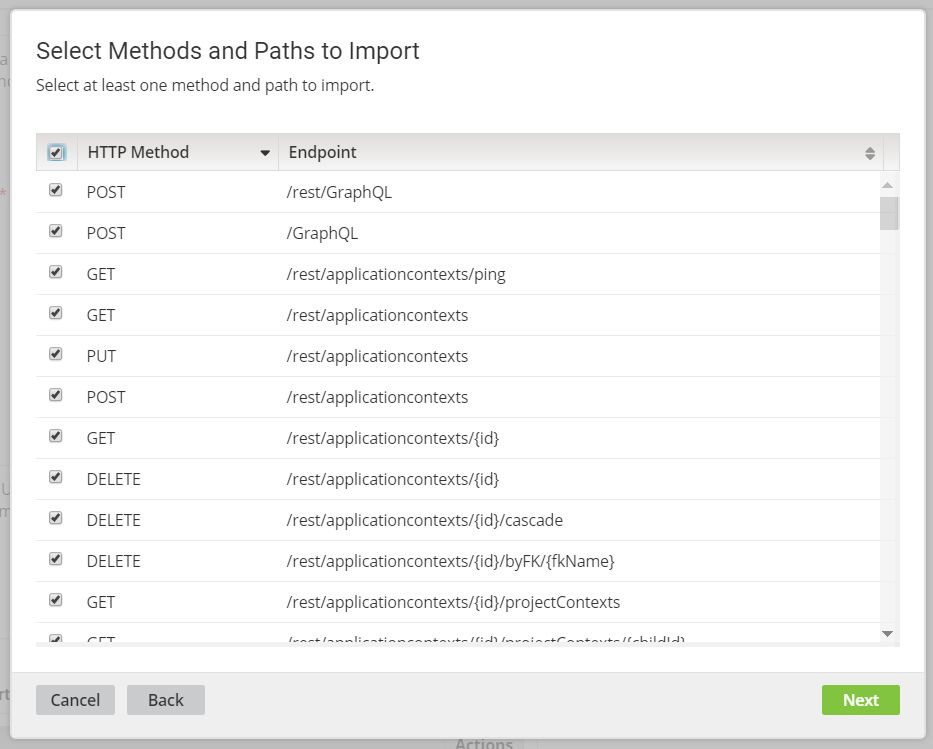Screen dimensions: 933x749
Task: Select the GET /rest/applicationcontexts/{id} row
Action: [55, 435]
